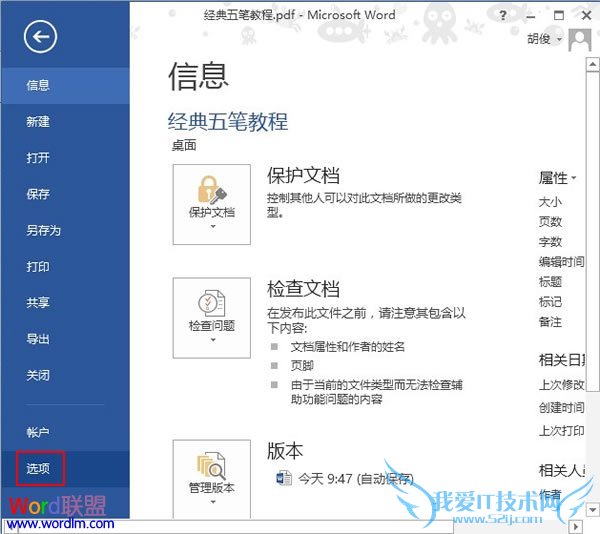Open the autosaved version Word file icon
Viewport: 600px width, 534px height.
tap(284, 478)
